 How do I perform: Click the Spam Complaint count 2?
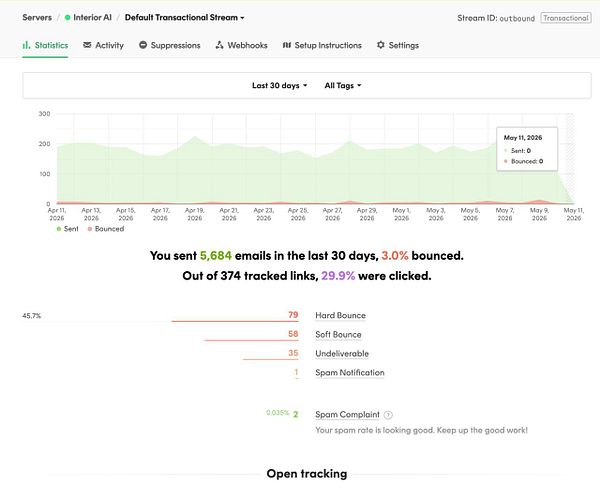[295, 414]
